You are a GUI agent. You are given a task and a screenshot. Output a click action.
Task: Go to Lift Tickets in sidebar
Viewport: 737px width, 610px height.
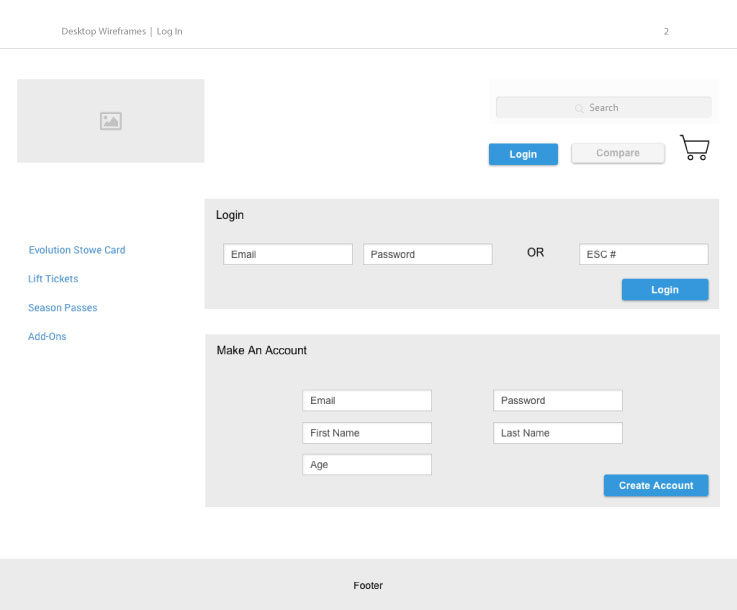[53, 279]
